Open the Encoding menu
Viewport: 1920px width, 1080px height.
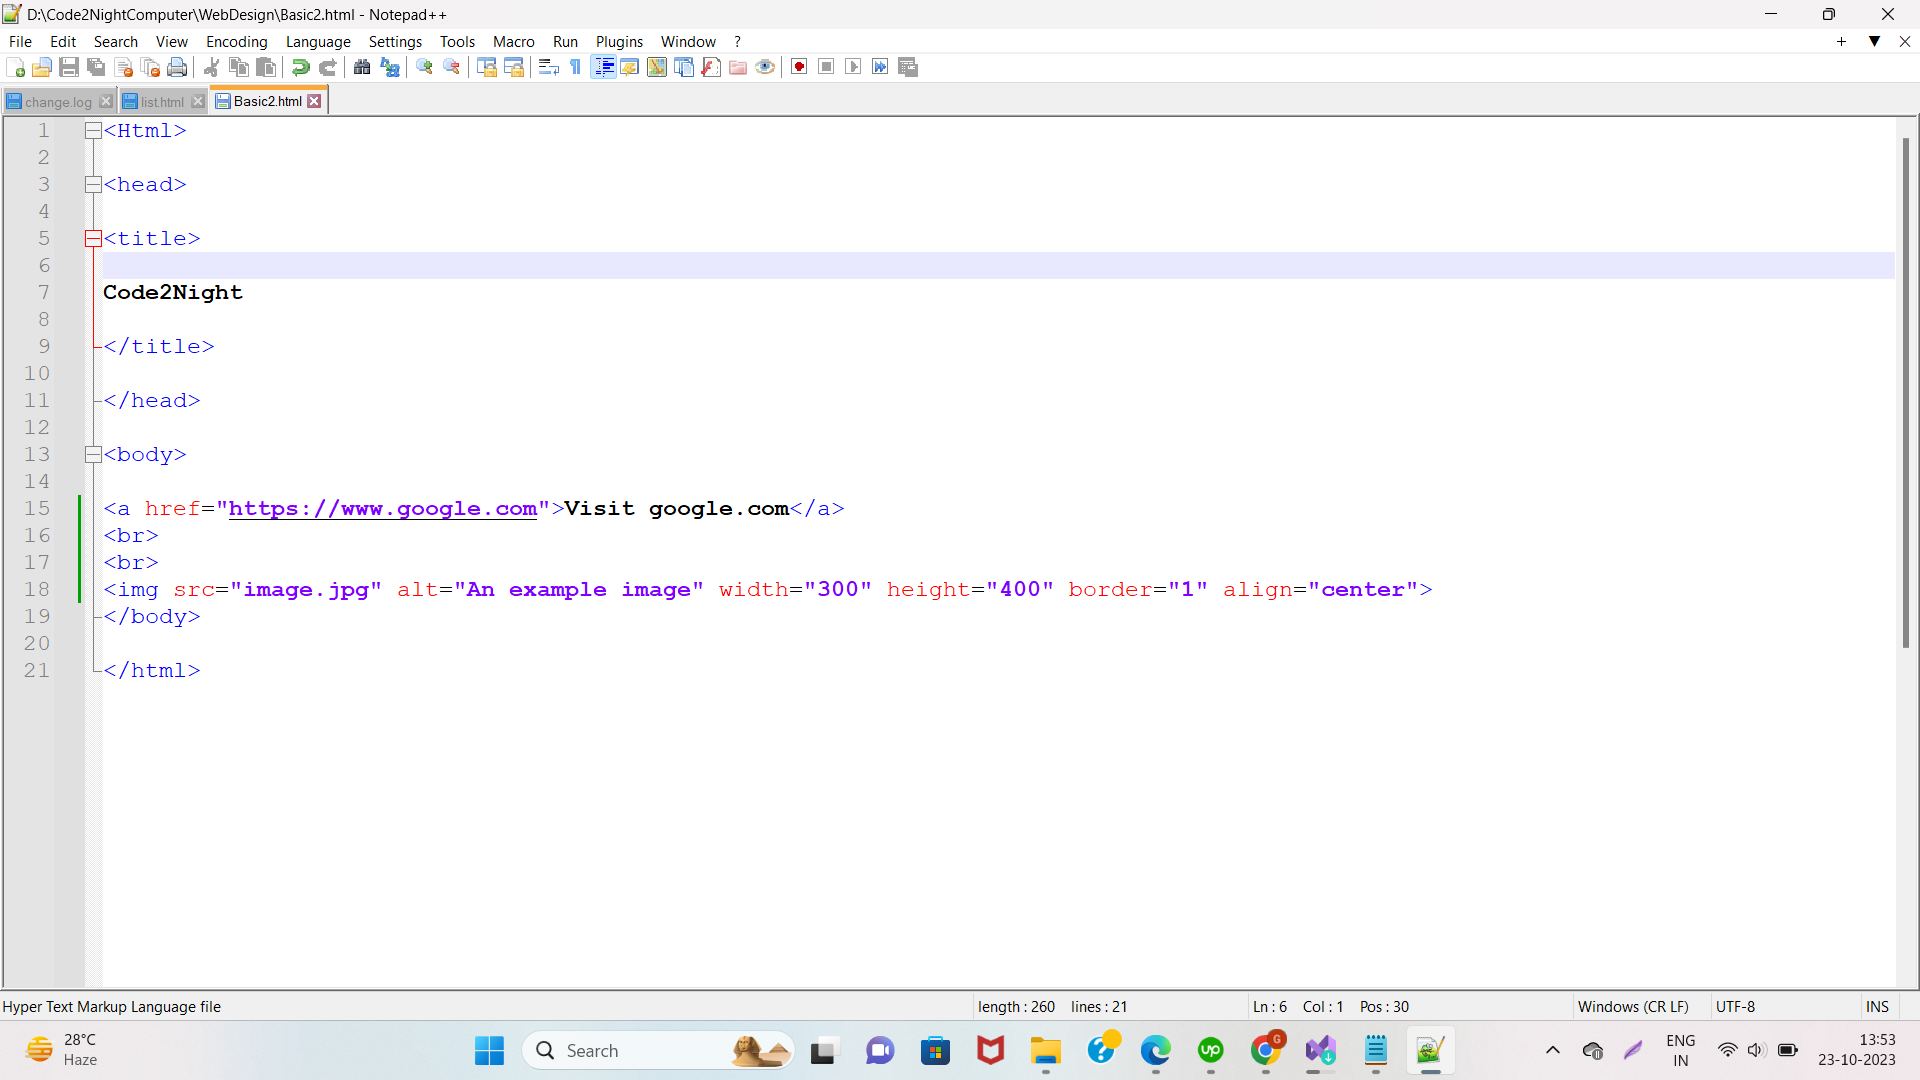pyautogui.click(x=237, y=41)
